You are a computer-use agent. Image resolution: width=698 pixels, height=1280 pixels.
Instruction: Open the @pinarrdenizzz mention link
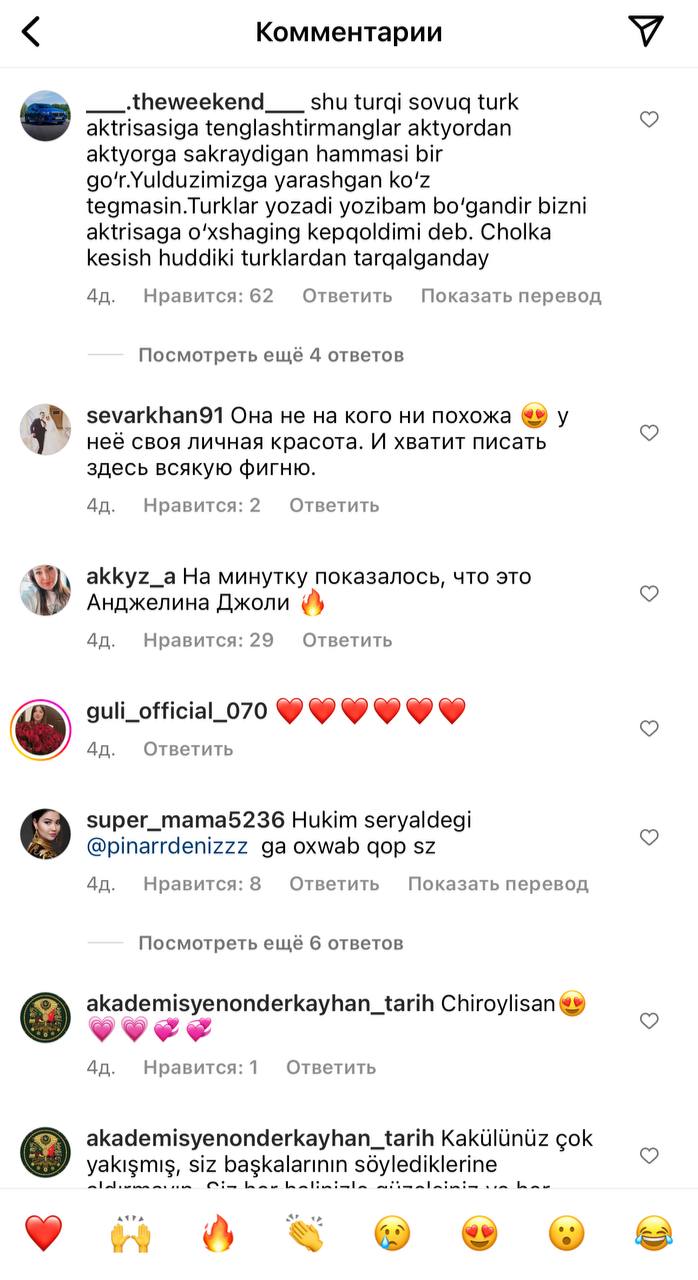pos(167,847)
